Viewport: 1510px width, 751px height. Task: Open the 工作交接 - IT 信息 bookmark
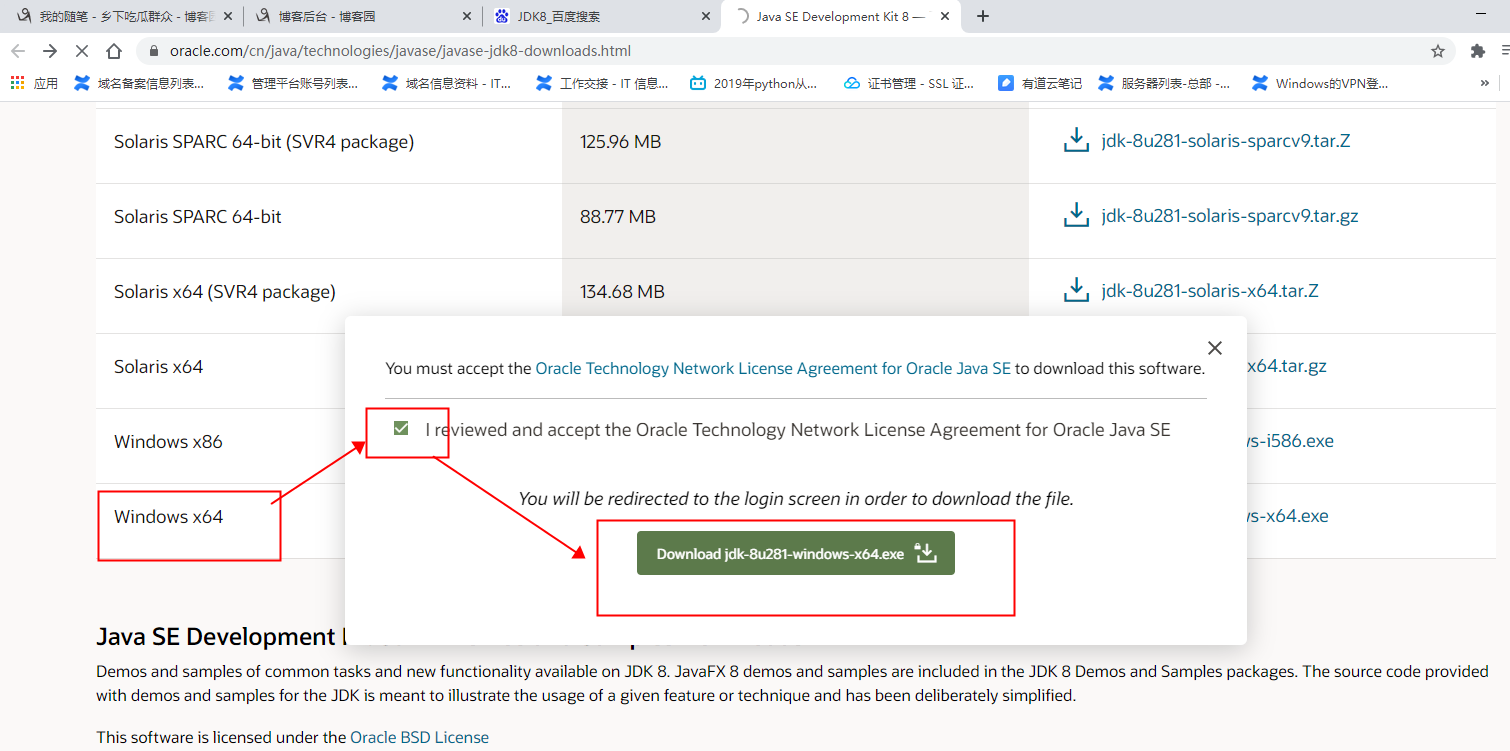tap(602, 84)
